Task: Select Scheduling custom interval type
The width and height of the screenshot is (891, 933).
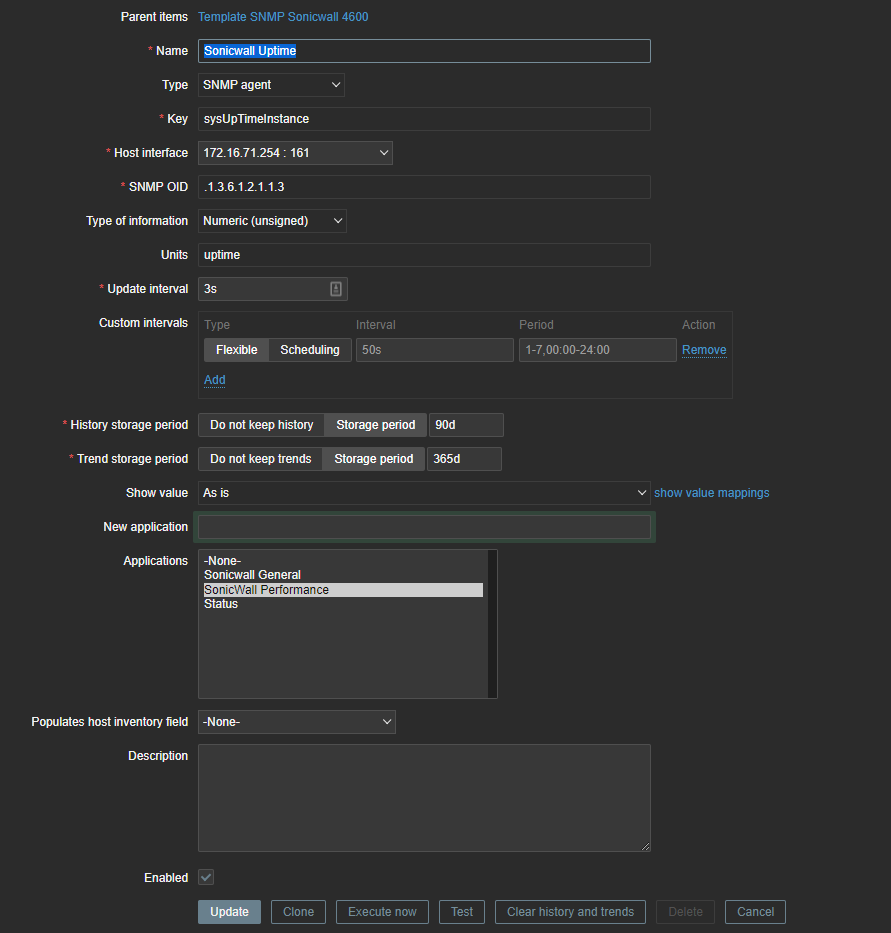Action: tap(309, 350)
